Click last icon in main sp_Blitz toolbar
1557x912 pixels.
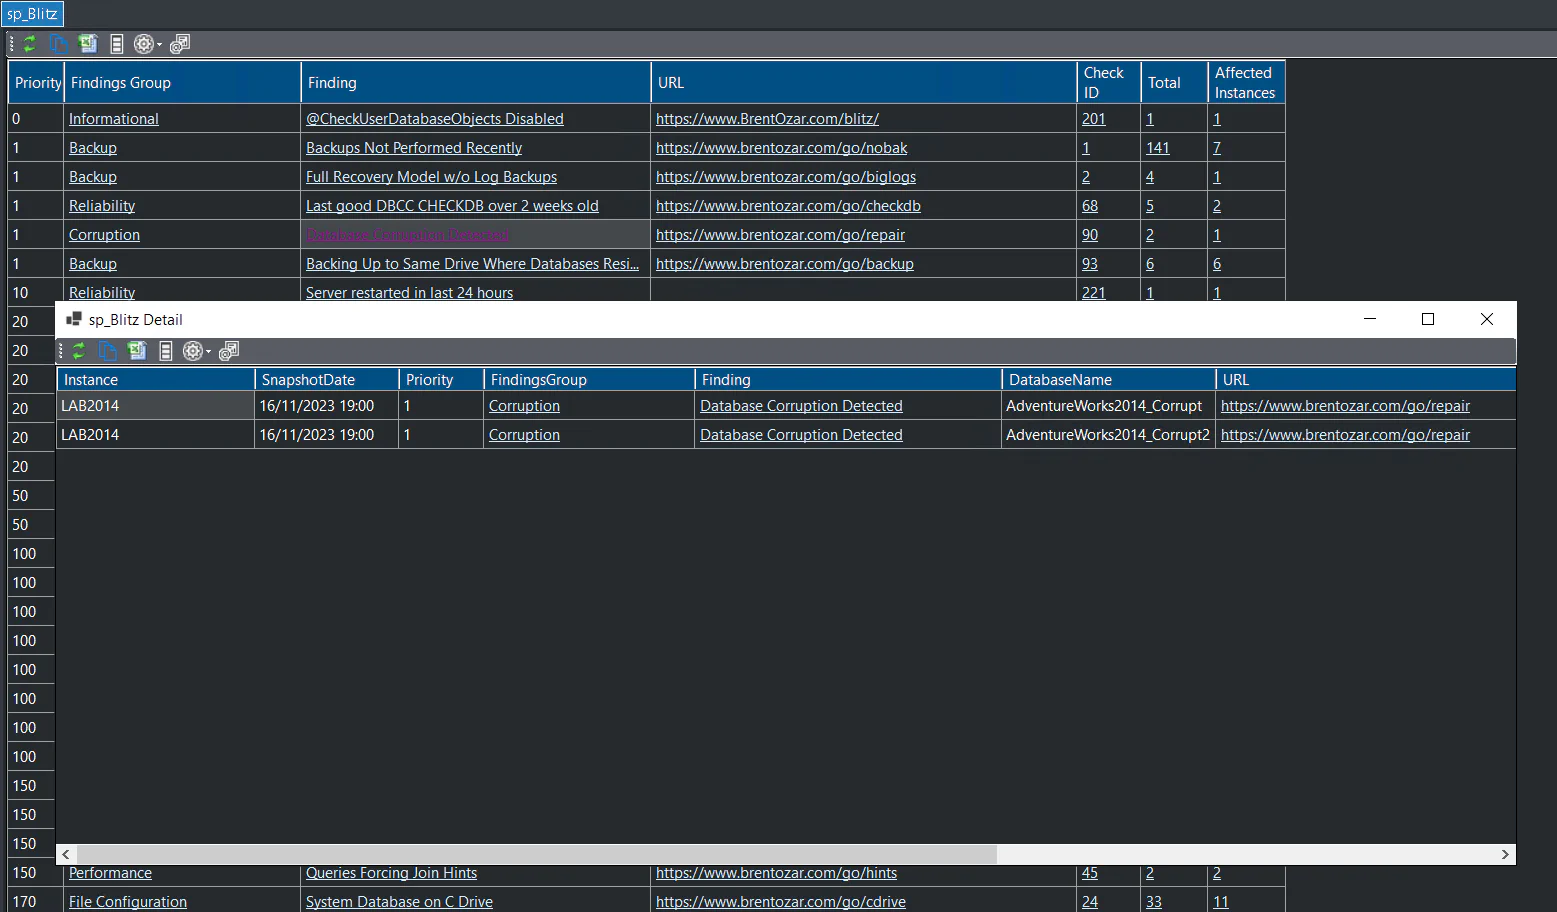tap(180, 44)
